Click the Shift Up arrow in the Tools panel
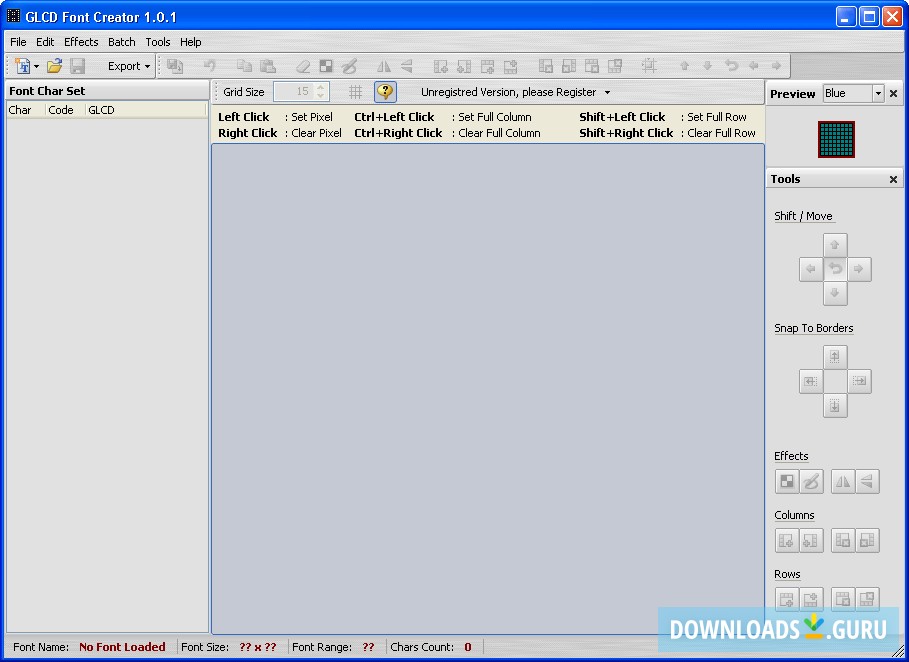The height and width of the screenshot is (662, 909). click(835, 245)
